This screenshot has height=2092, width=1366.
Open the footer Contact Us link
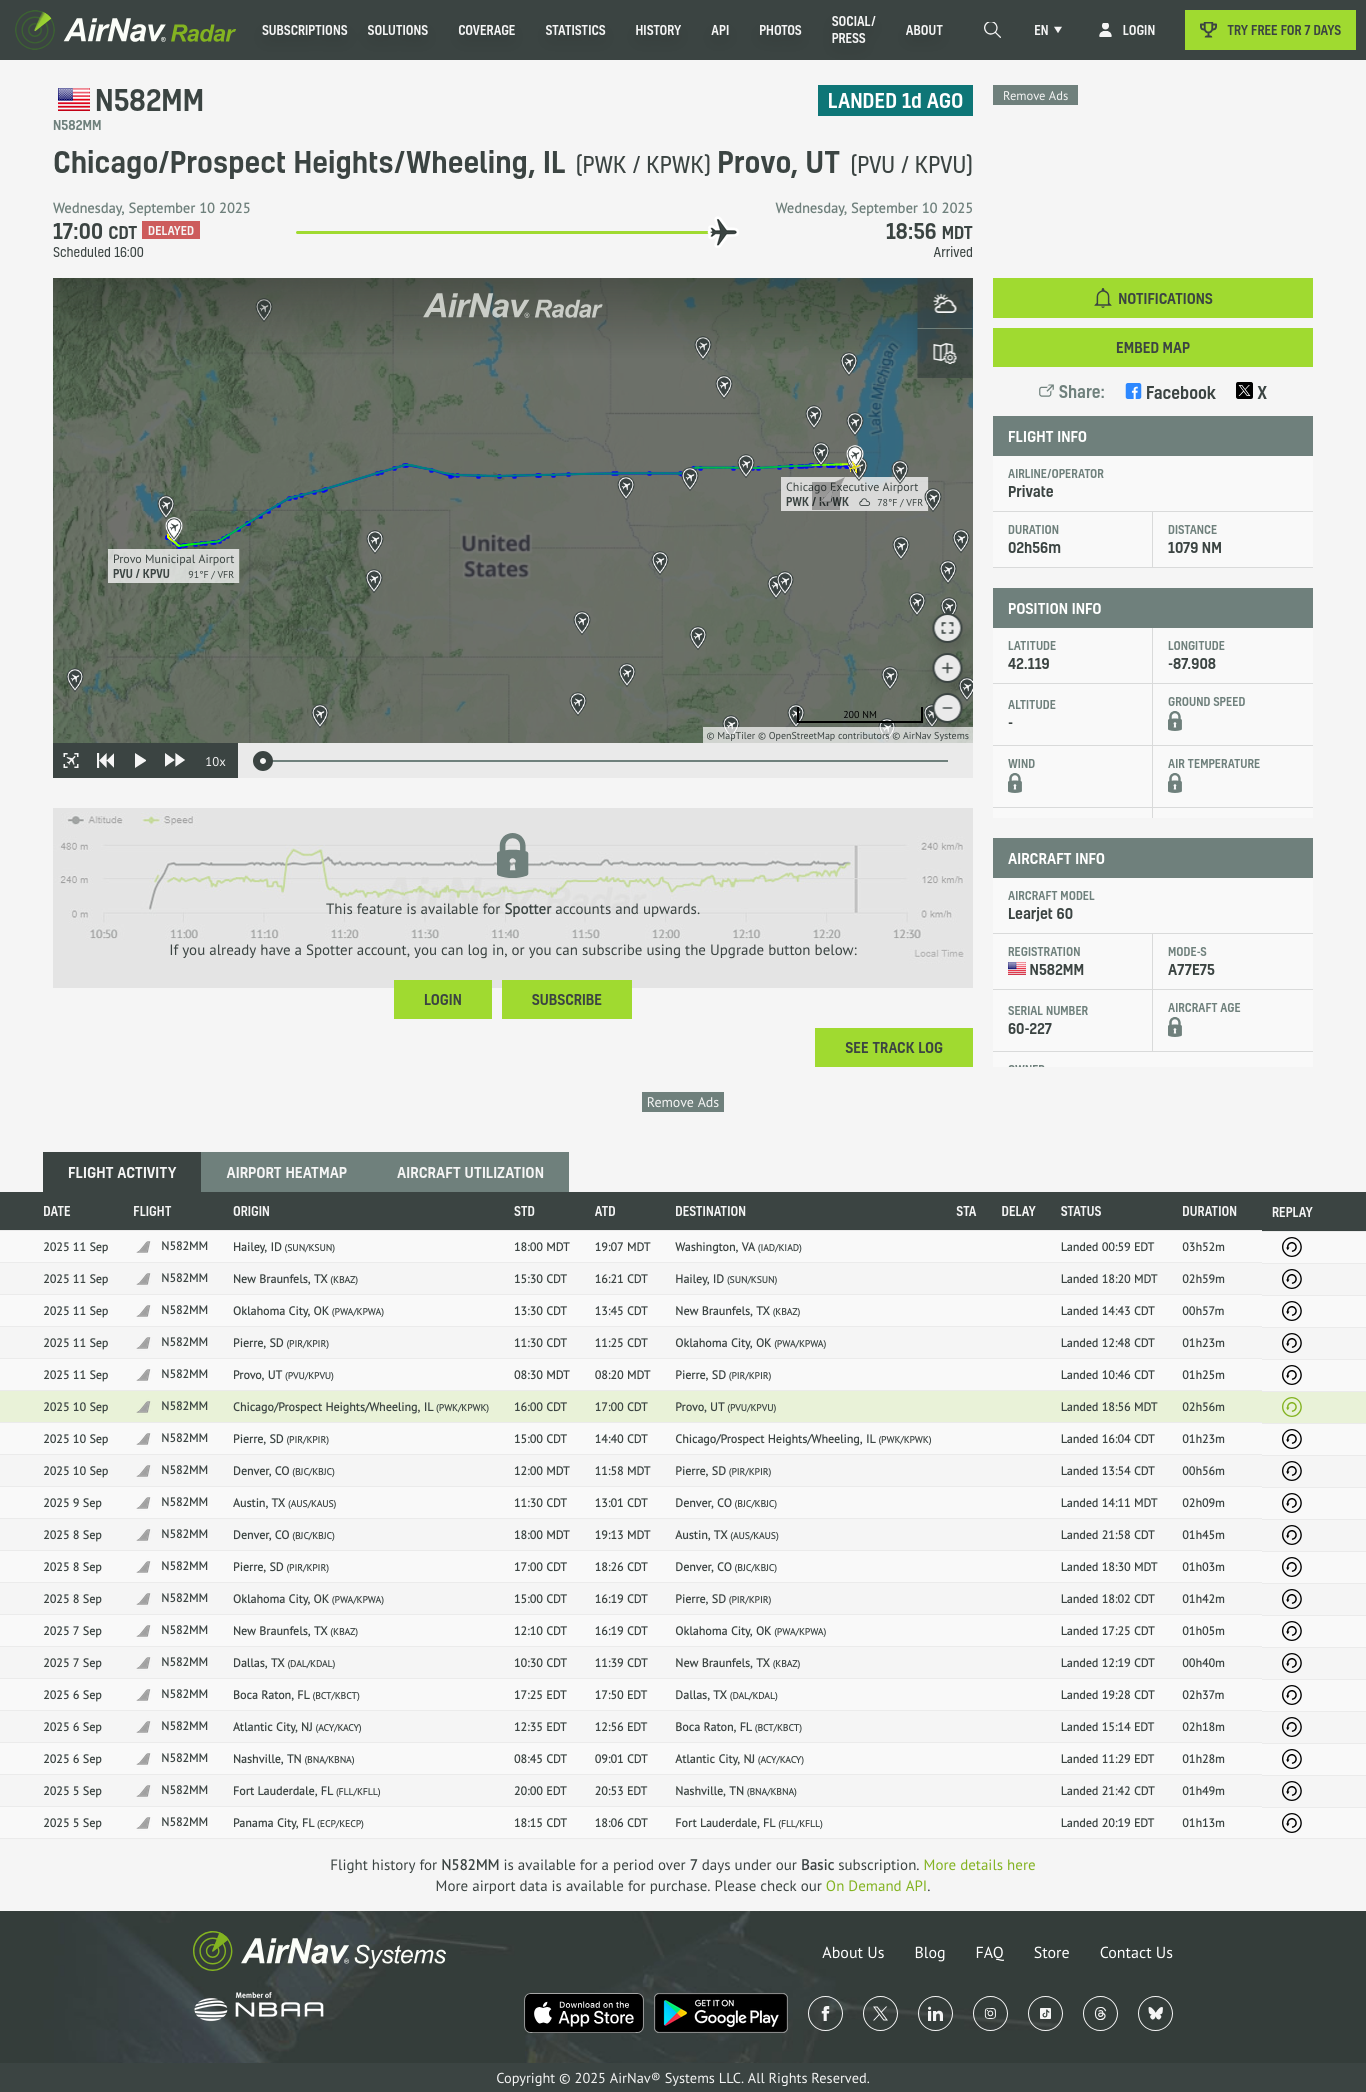coord(1136,1952)
